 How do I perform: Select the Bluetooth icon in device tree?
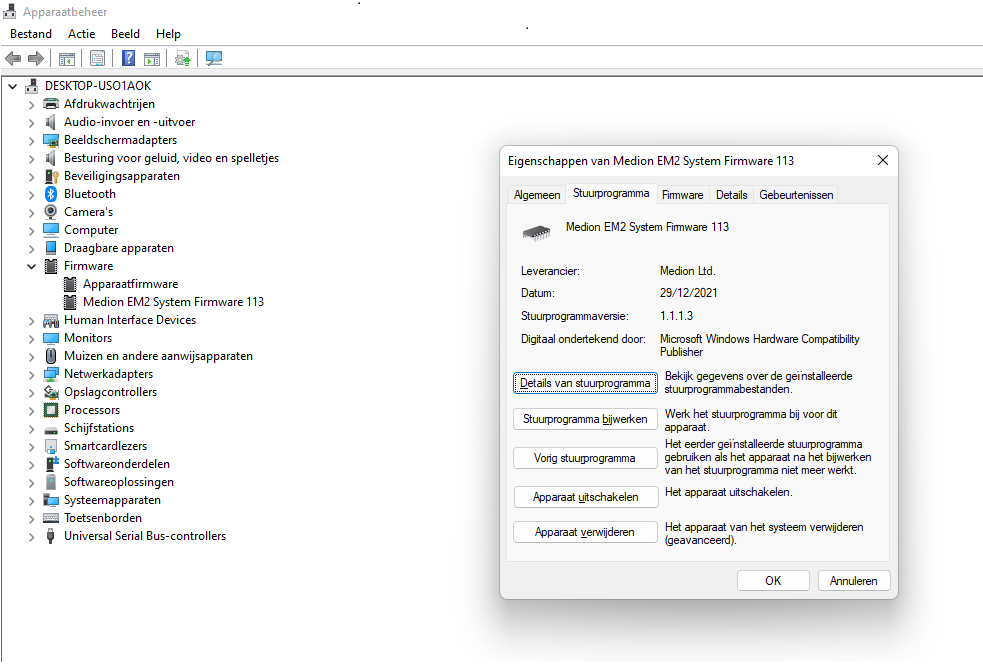coord(51,194)
